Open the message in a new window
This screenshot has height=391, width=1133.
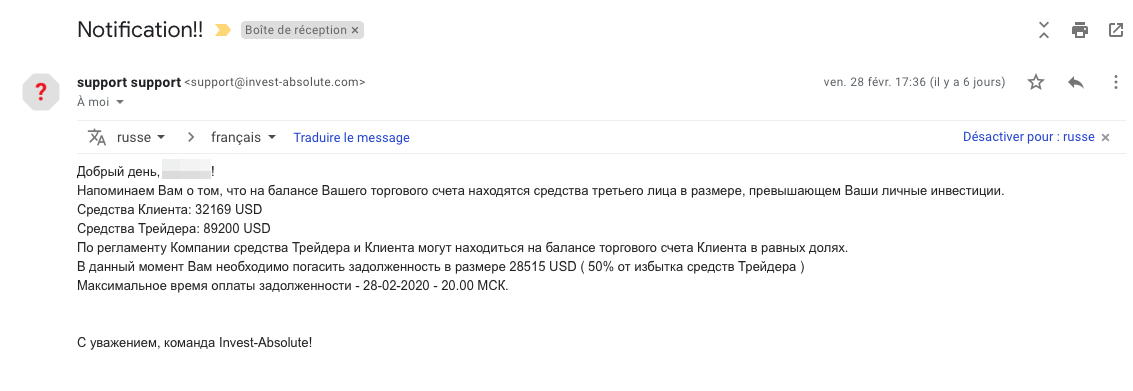[1115, 30]
